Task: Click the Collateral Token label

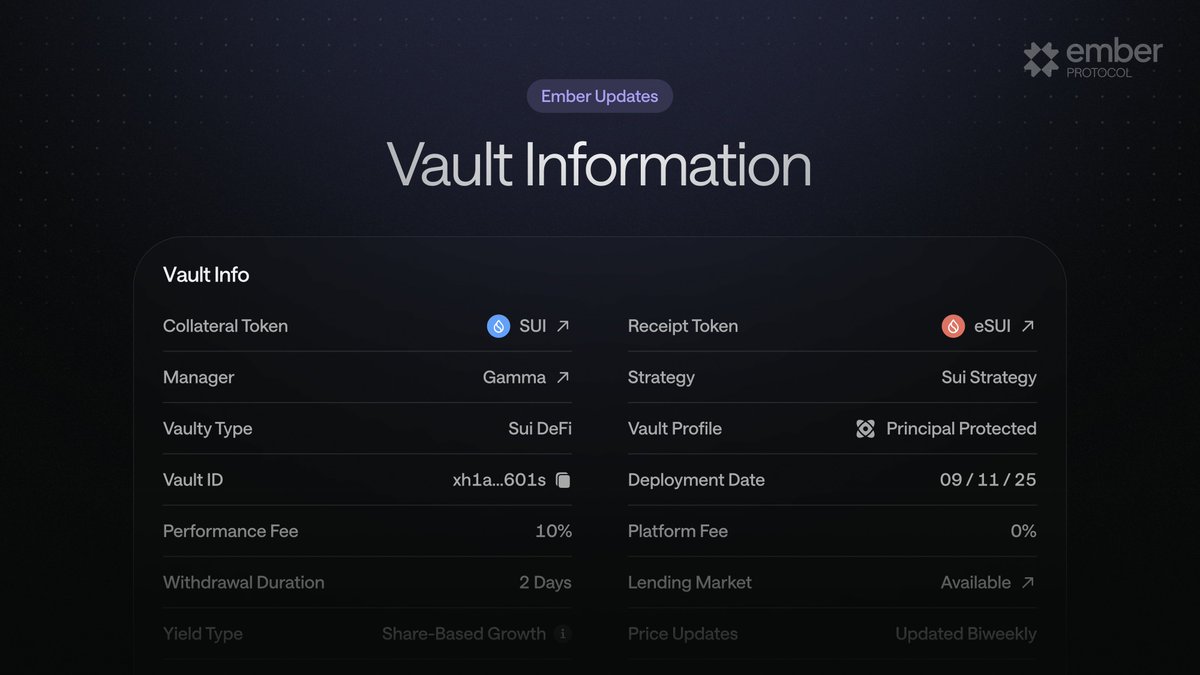Action: pos(225,326)
